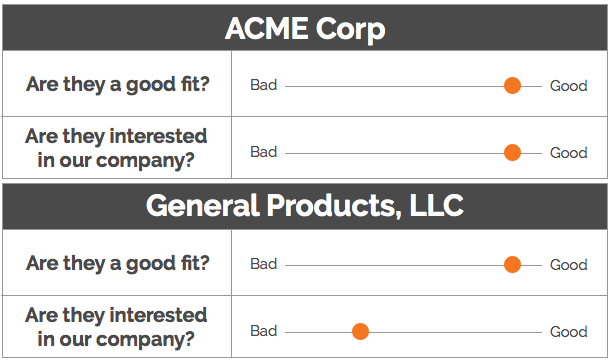Select 'Bad' on ACME Corp's good fit row
The image size is (610, 361).
tap(264, 85)
